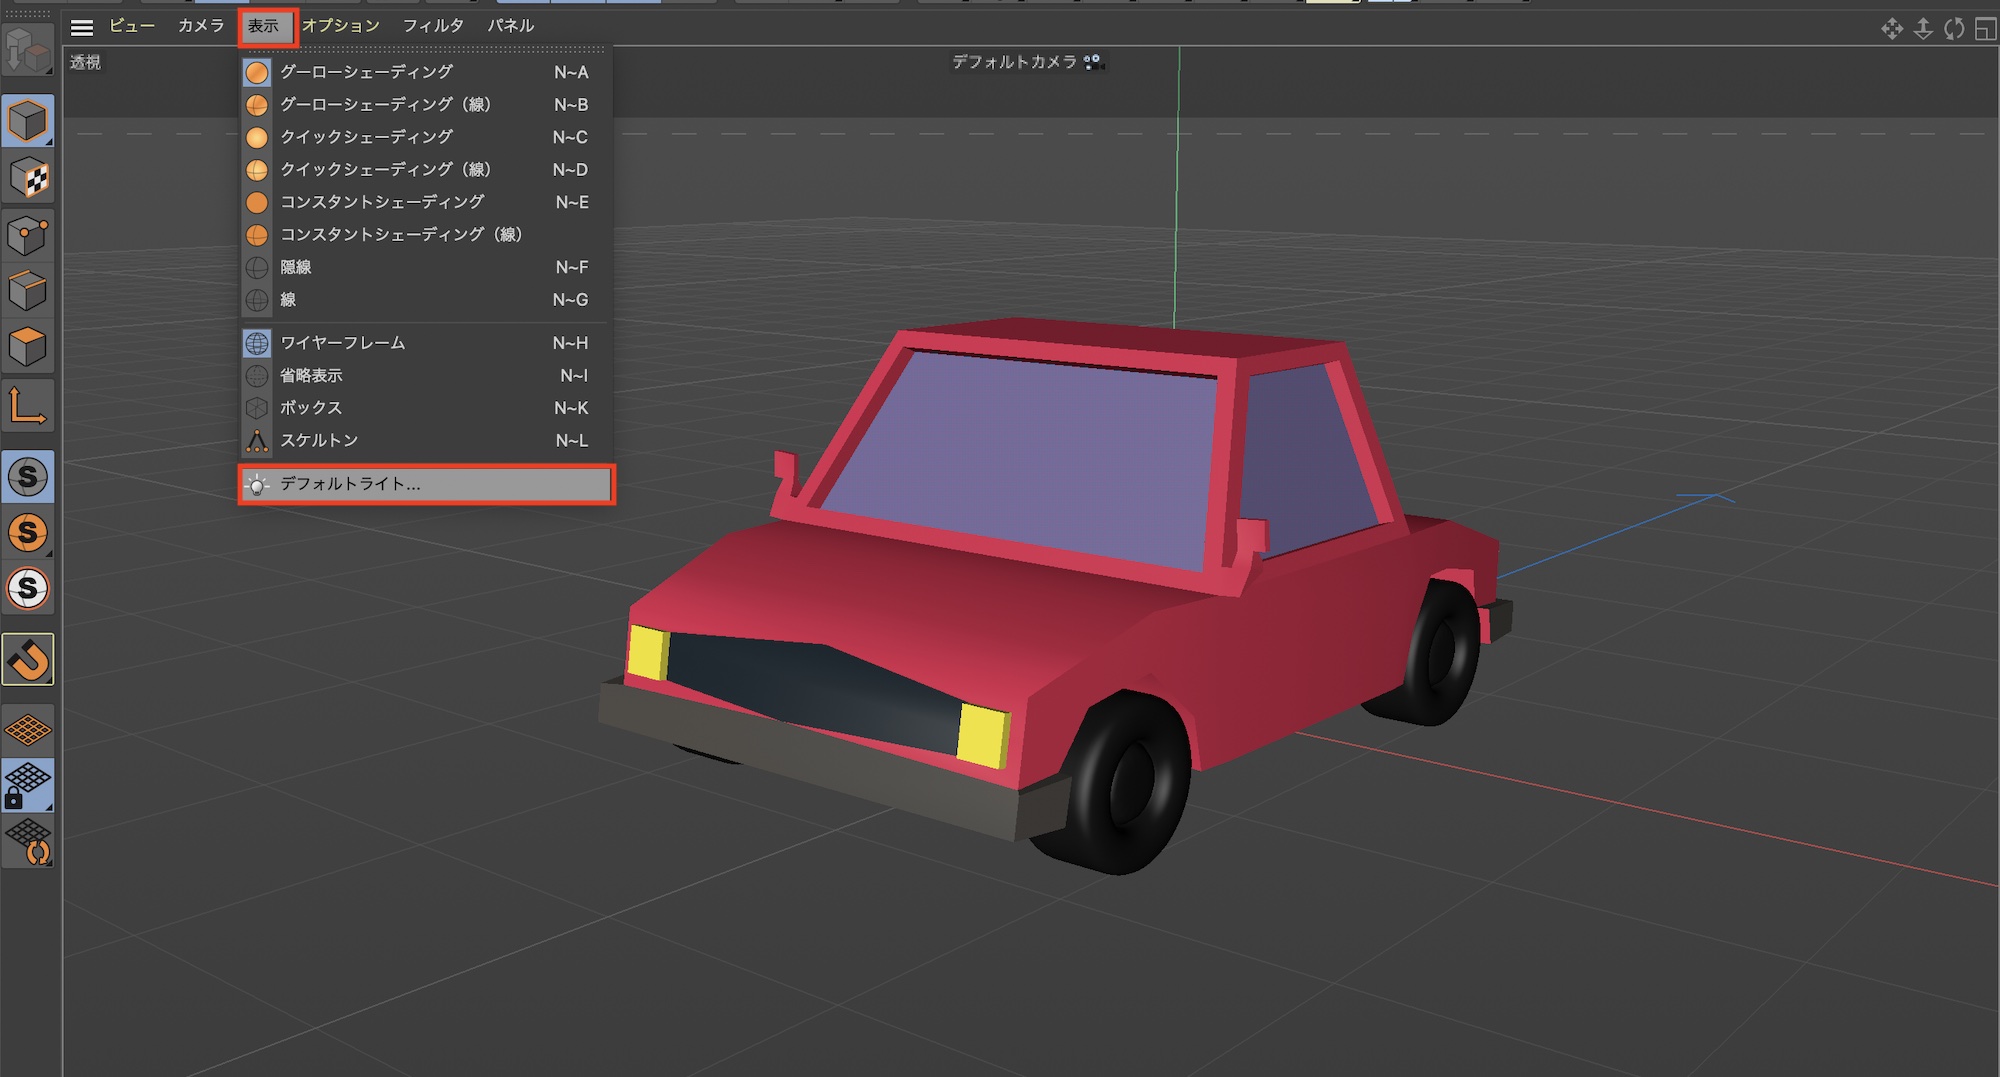Activate Points mode in left toolbar
The width and height of the screenshot is (2000, 1077).
27,236
